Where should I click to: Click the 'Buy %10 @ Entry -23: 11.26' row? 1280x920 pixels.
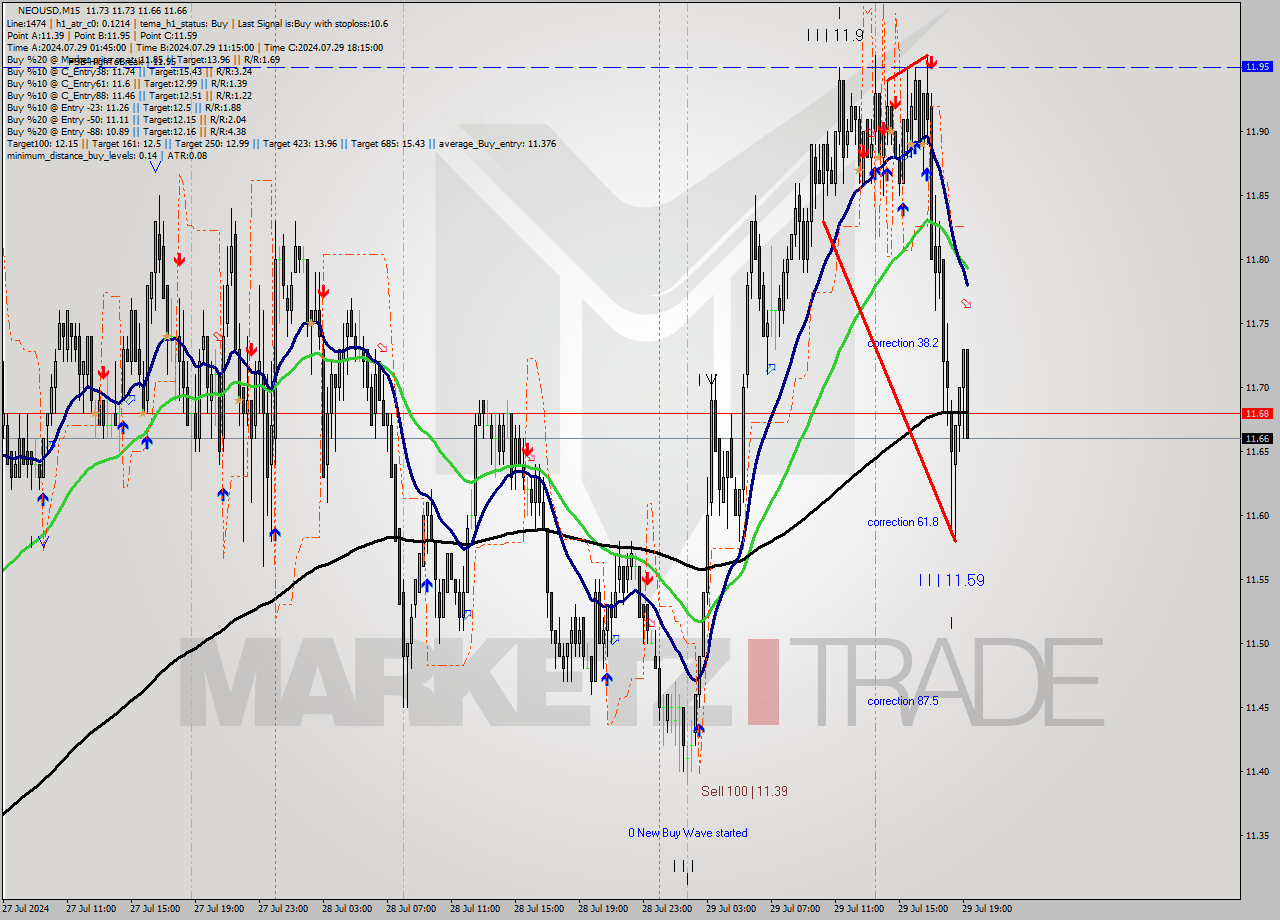tap(123, 107)
